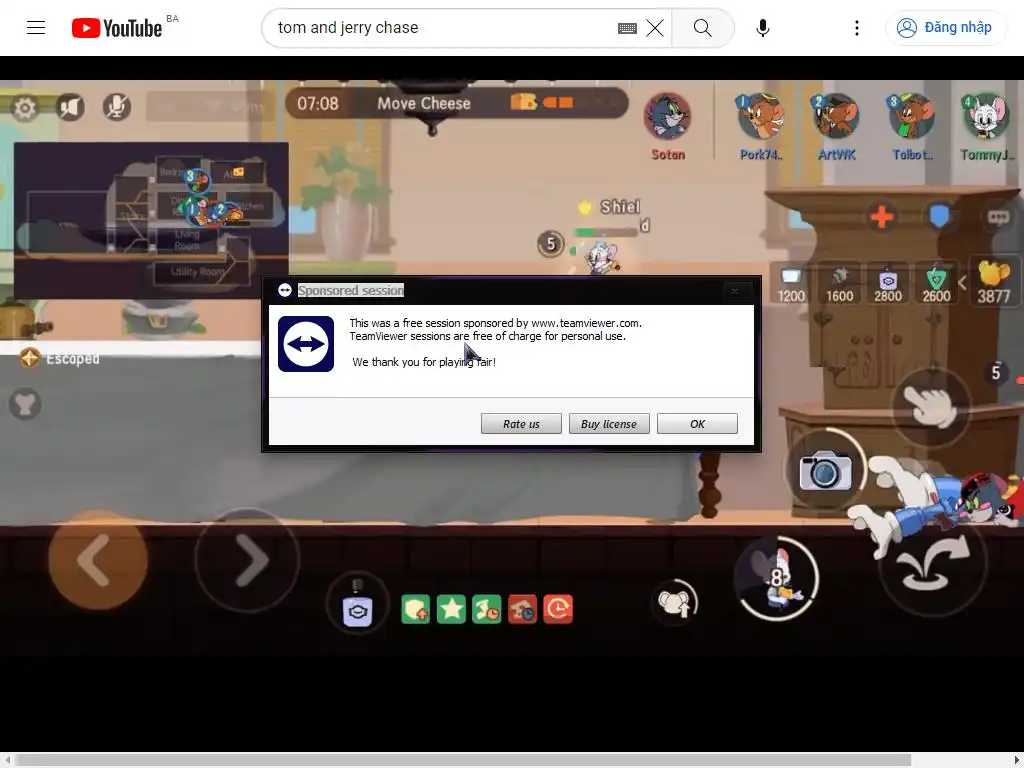Select player 2 mouse avatar ArtWK
Screen dimensions: 1024x768
coord(836,116)
